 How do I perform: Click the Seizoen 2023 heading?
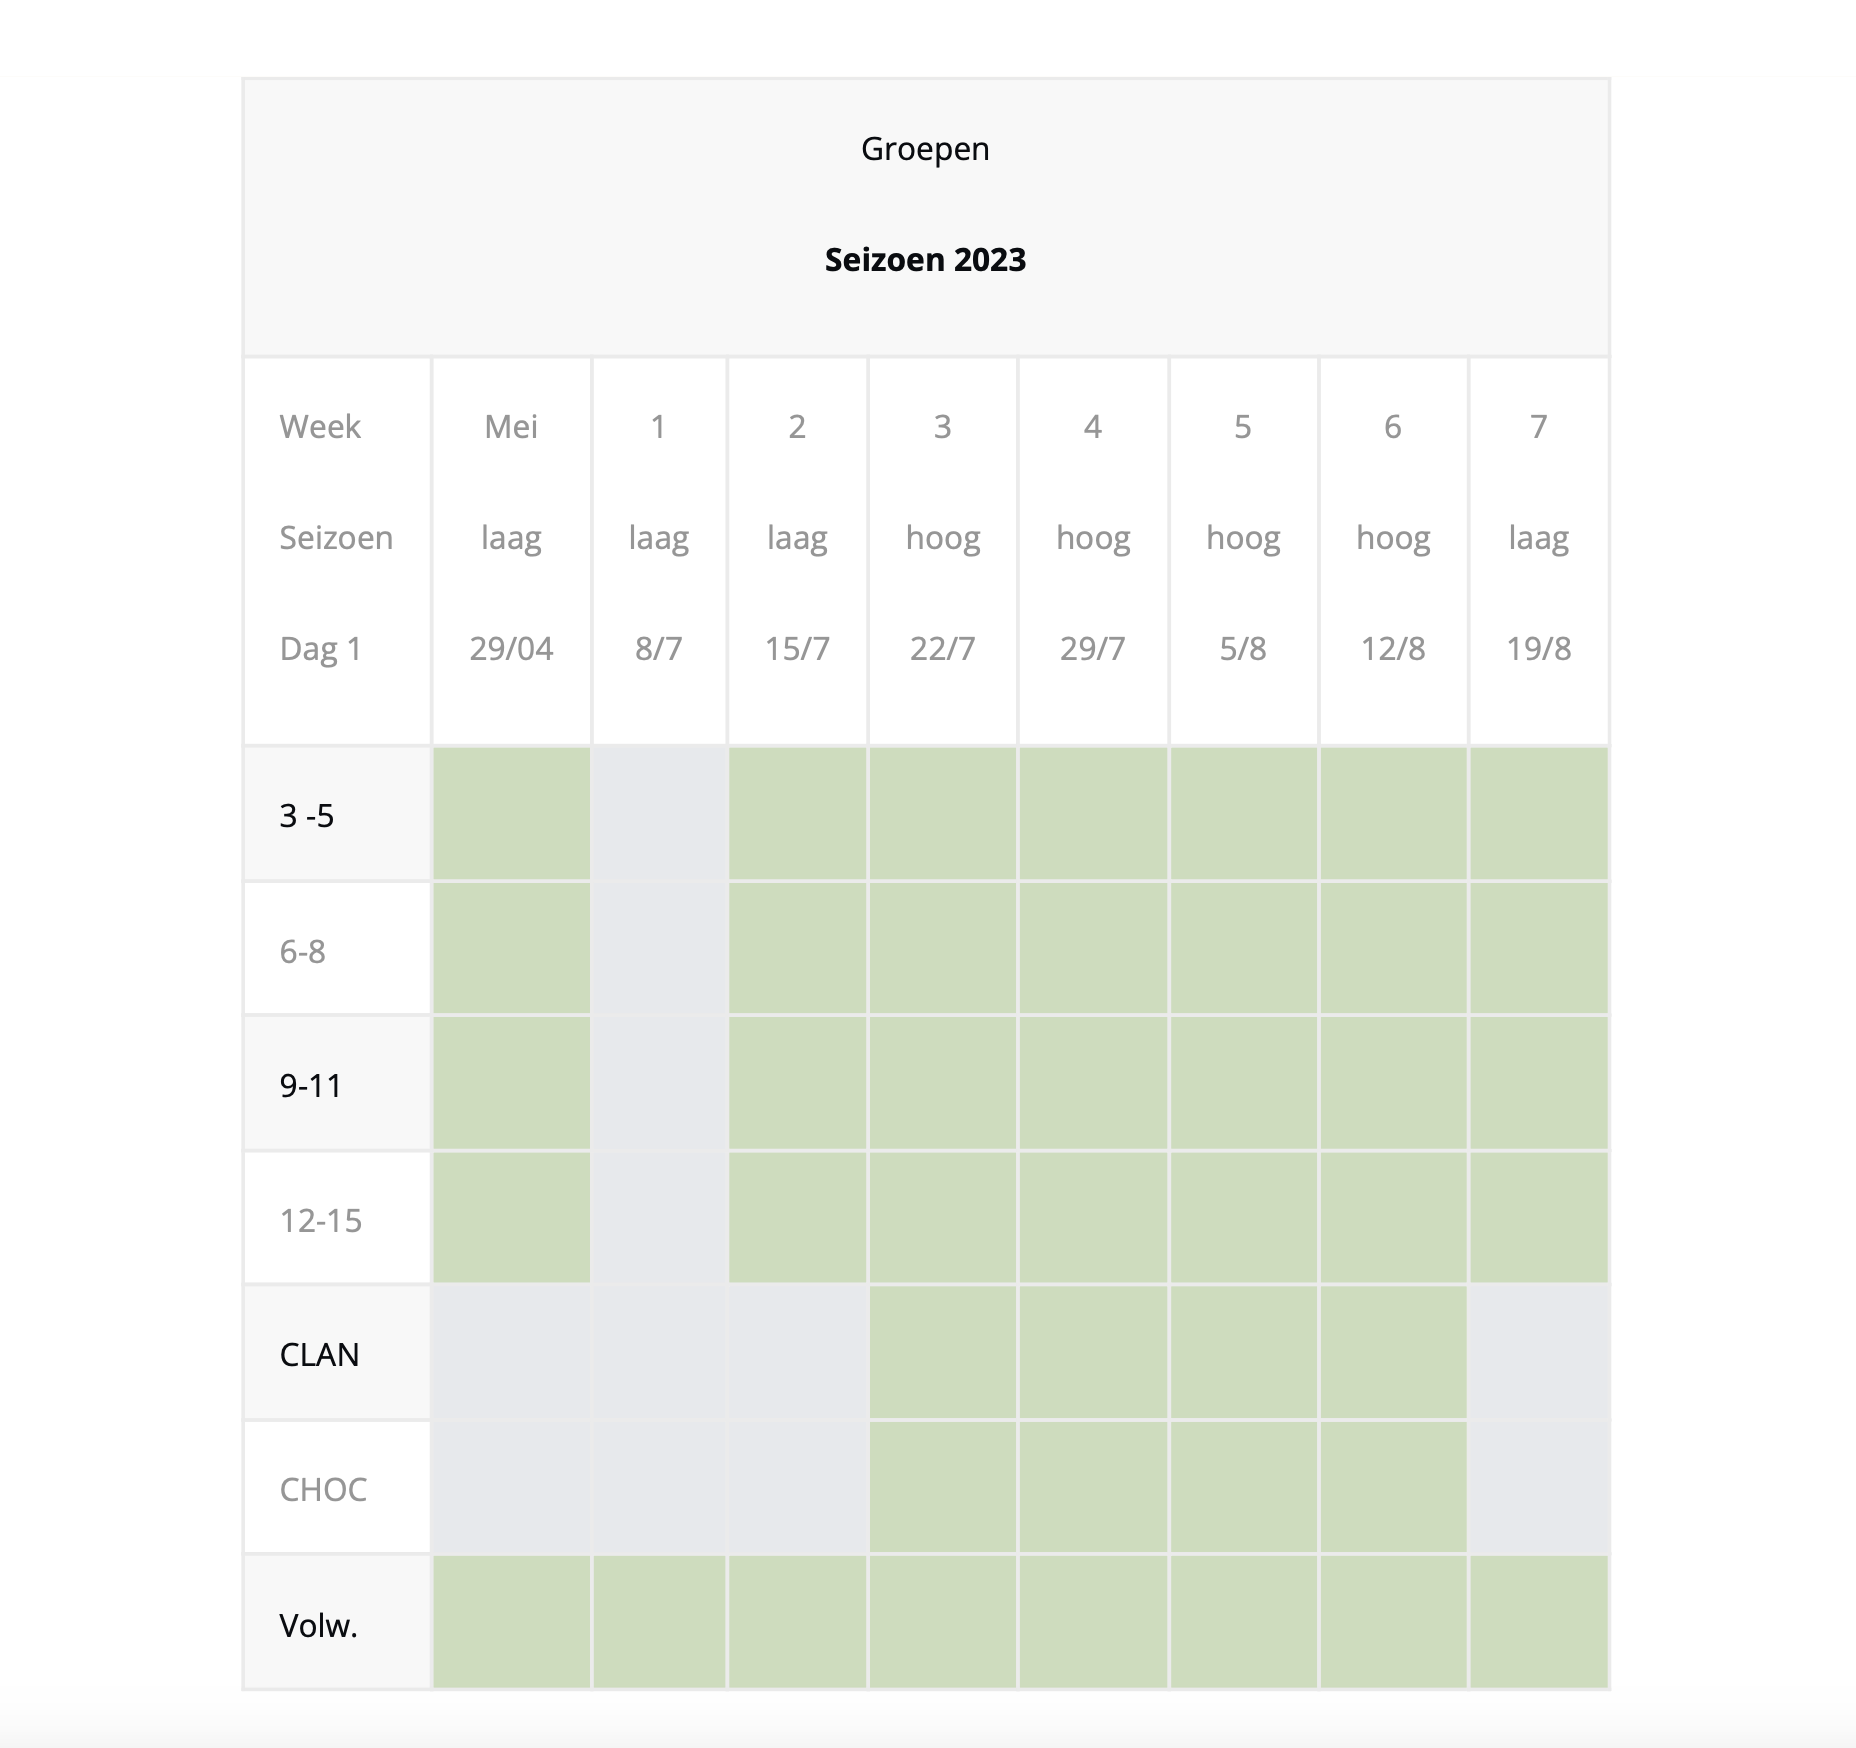click(x=925, y=260)
